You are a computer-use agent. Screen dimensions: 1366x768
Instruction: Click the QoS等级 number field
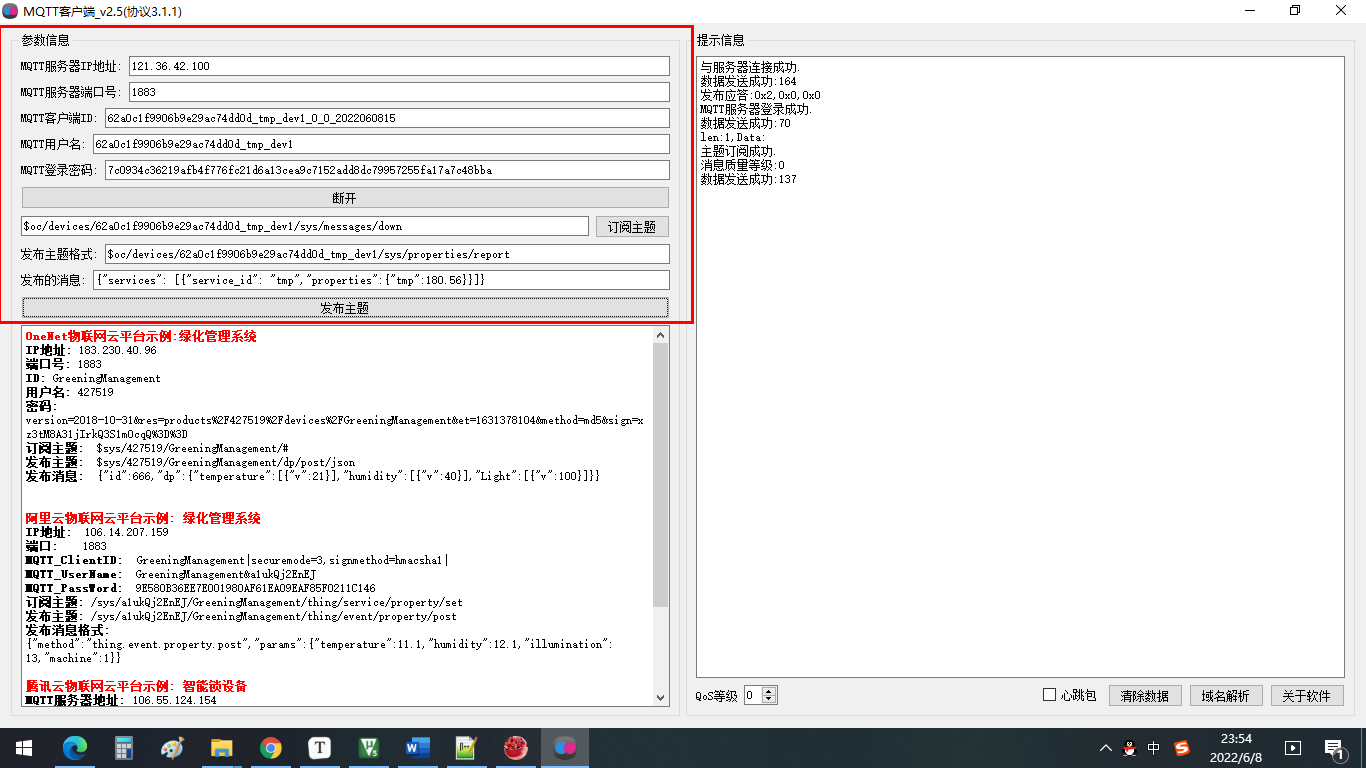pos(753,695)
